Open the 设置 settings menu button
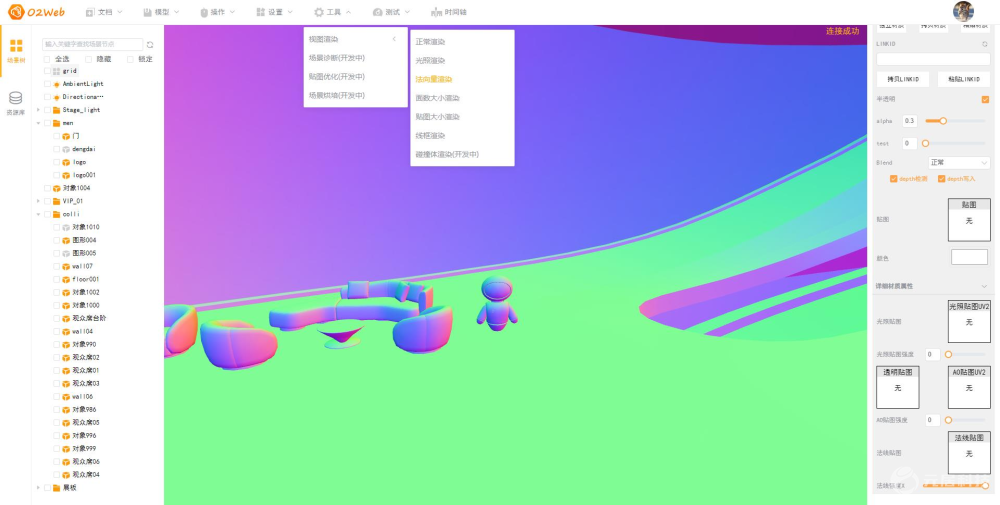 [274, 12]
